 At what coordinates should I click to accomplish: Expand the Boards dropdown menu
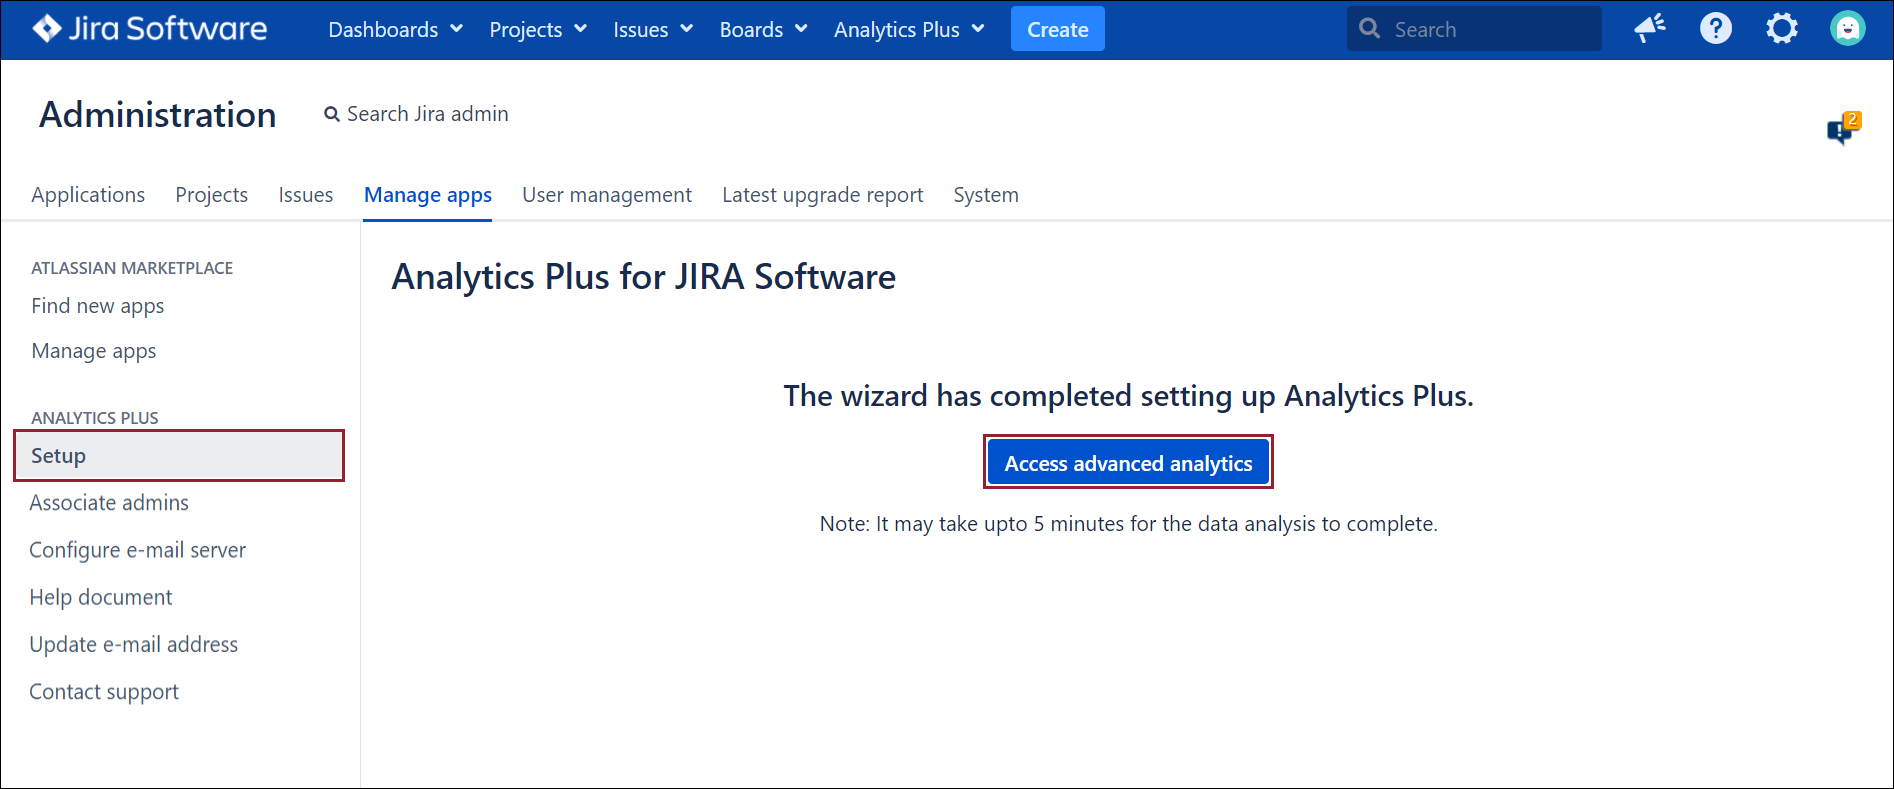tap(763, 30)
